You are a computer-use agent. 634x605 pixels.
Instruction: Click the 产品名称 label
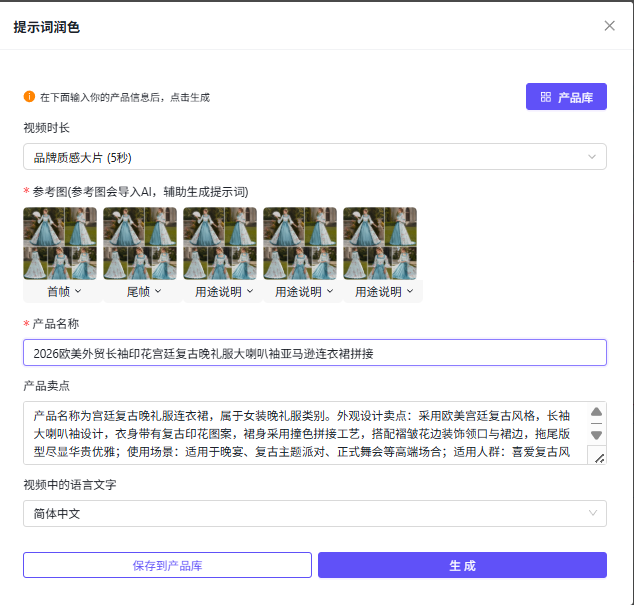(56, 324)
